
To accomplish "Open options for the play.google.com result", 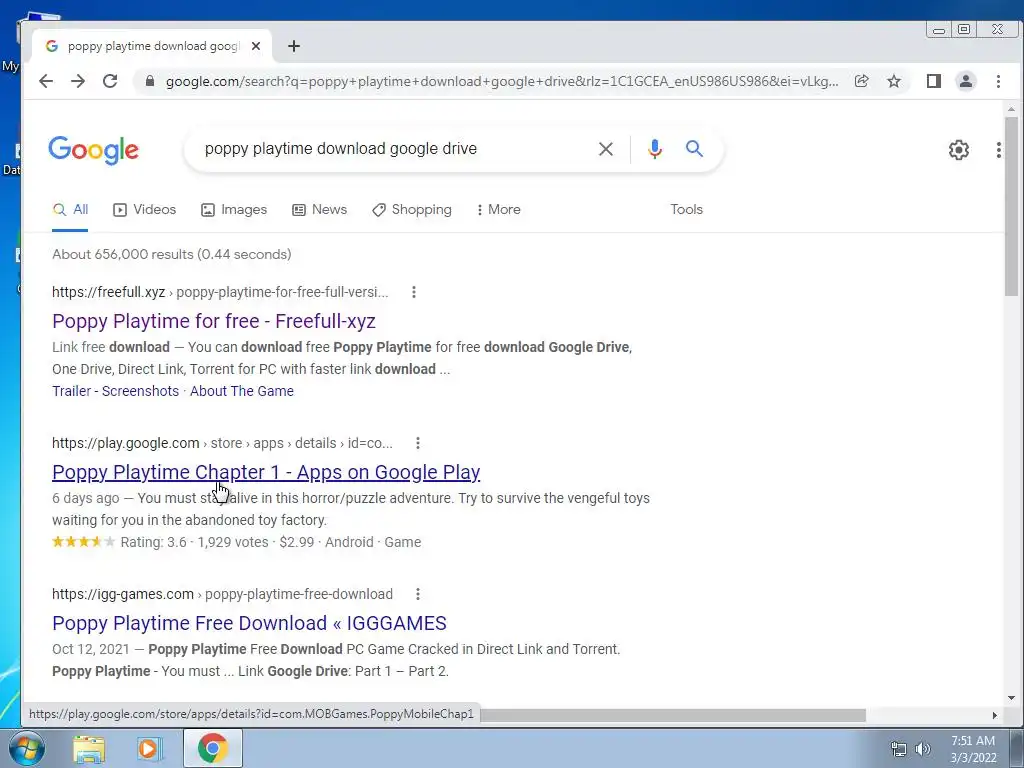I will pos(418,443).
